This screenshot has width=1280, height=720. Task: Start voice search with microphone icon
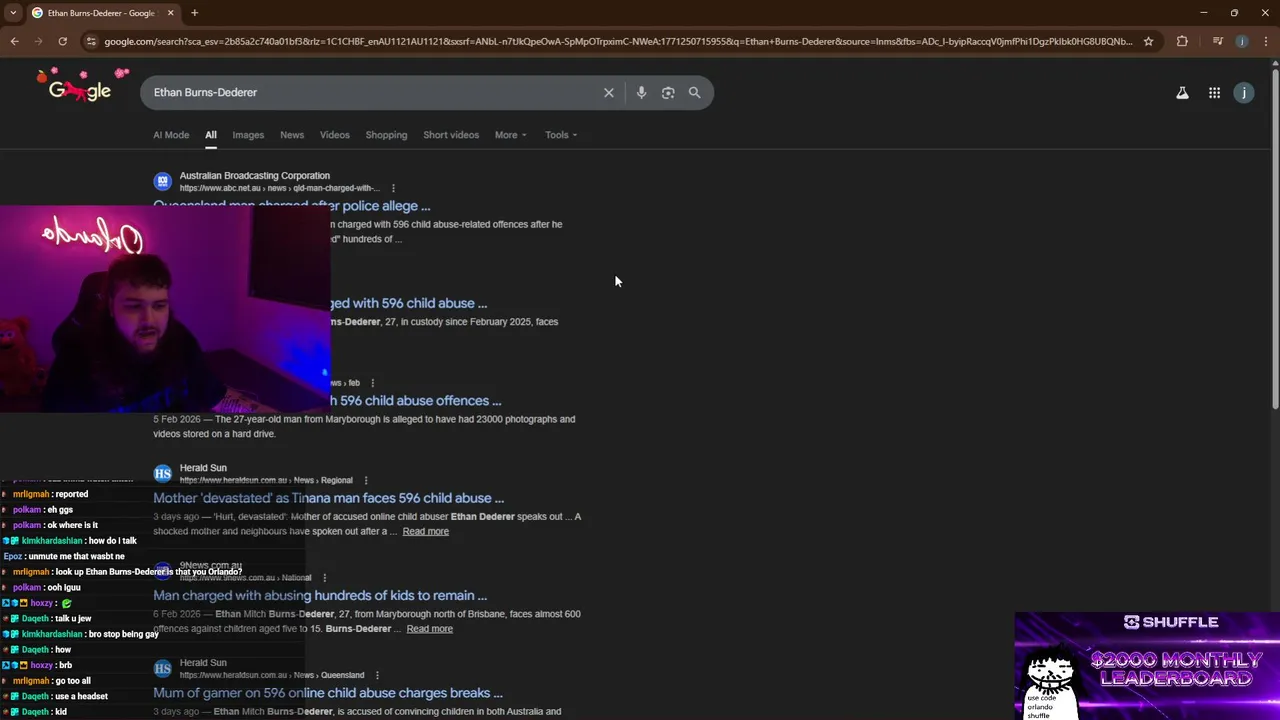641,92
